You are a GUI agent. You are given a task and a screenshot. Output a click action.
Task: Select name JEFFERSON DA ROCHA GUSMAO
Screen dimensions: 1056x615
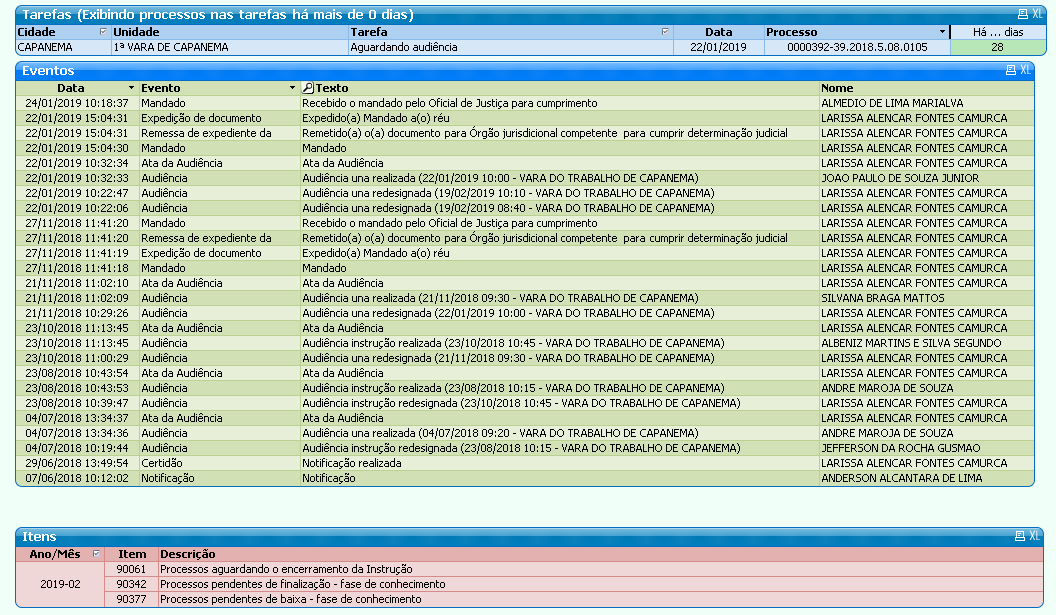click(x=900, y=448)
